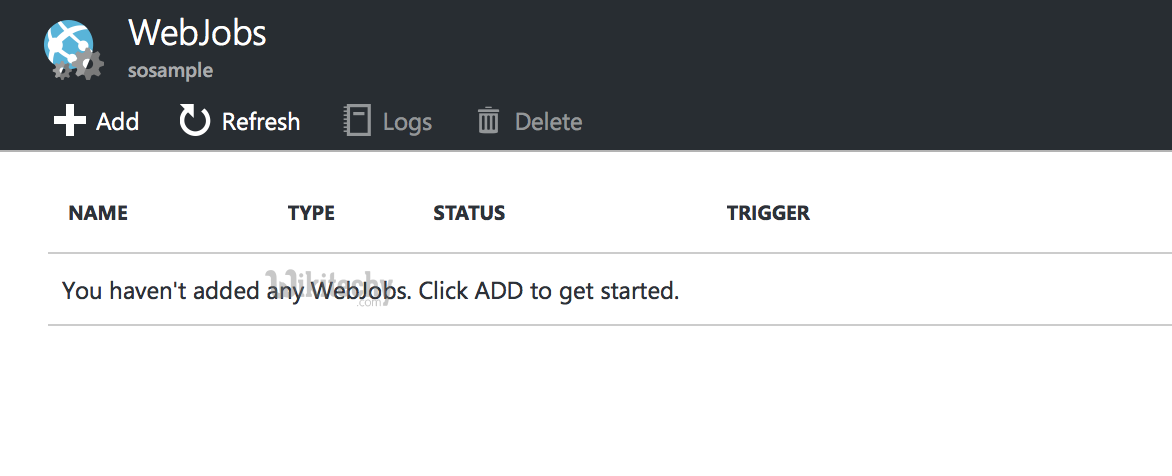Click the blank white area below the table
The image size is (1172, 476).
(x=600, y=400)
